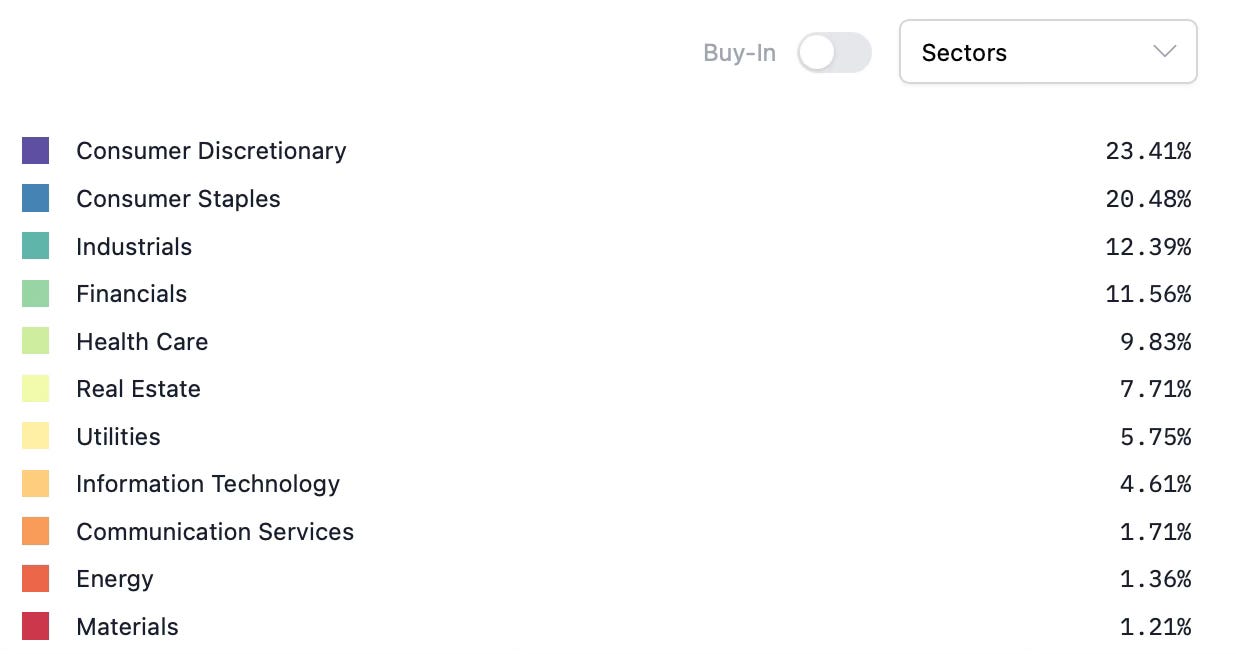This screenshot has width=1236, height=654.
Task: Click the Information Technology orange swatch
Action: point(35,484)
